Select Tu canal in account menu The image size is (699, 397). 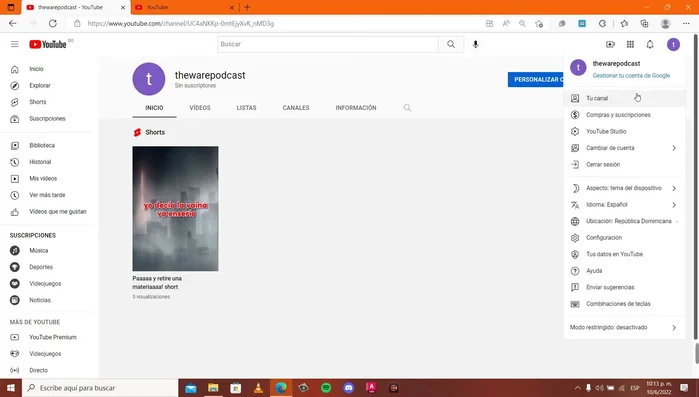point(625,98)
